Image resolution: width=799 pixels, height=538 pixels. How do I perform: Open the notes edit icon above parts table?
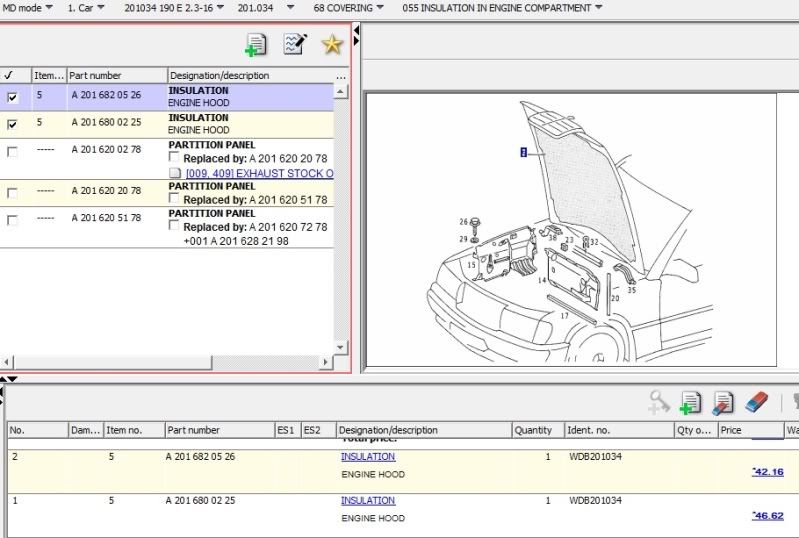pyautogui.click(x=295, y=45)
